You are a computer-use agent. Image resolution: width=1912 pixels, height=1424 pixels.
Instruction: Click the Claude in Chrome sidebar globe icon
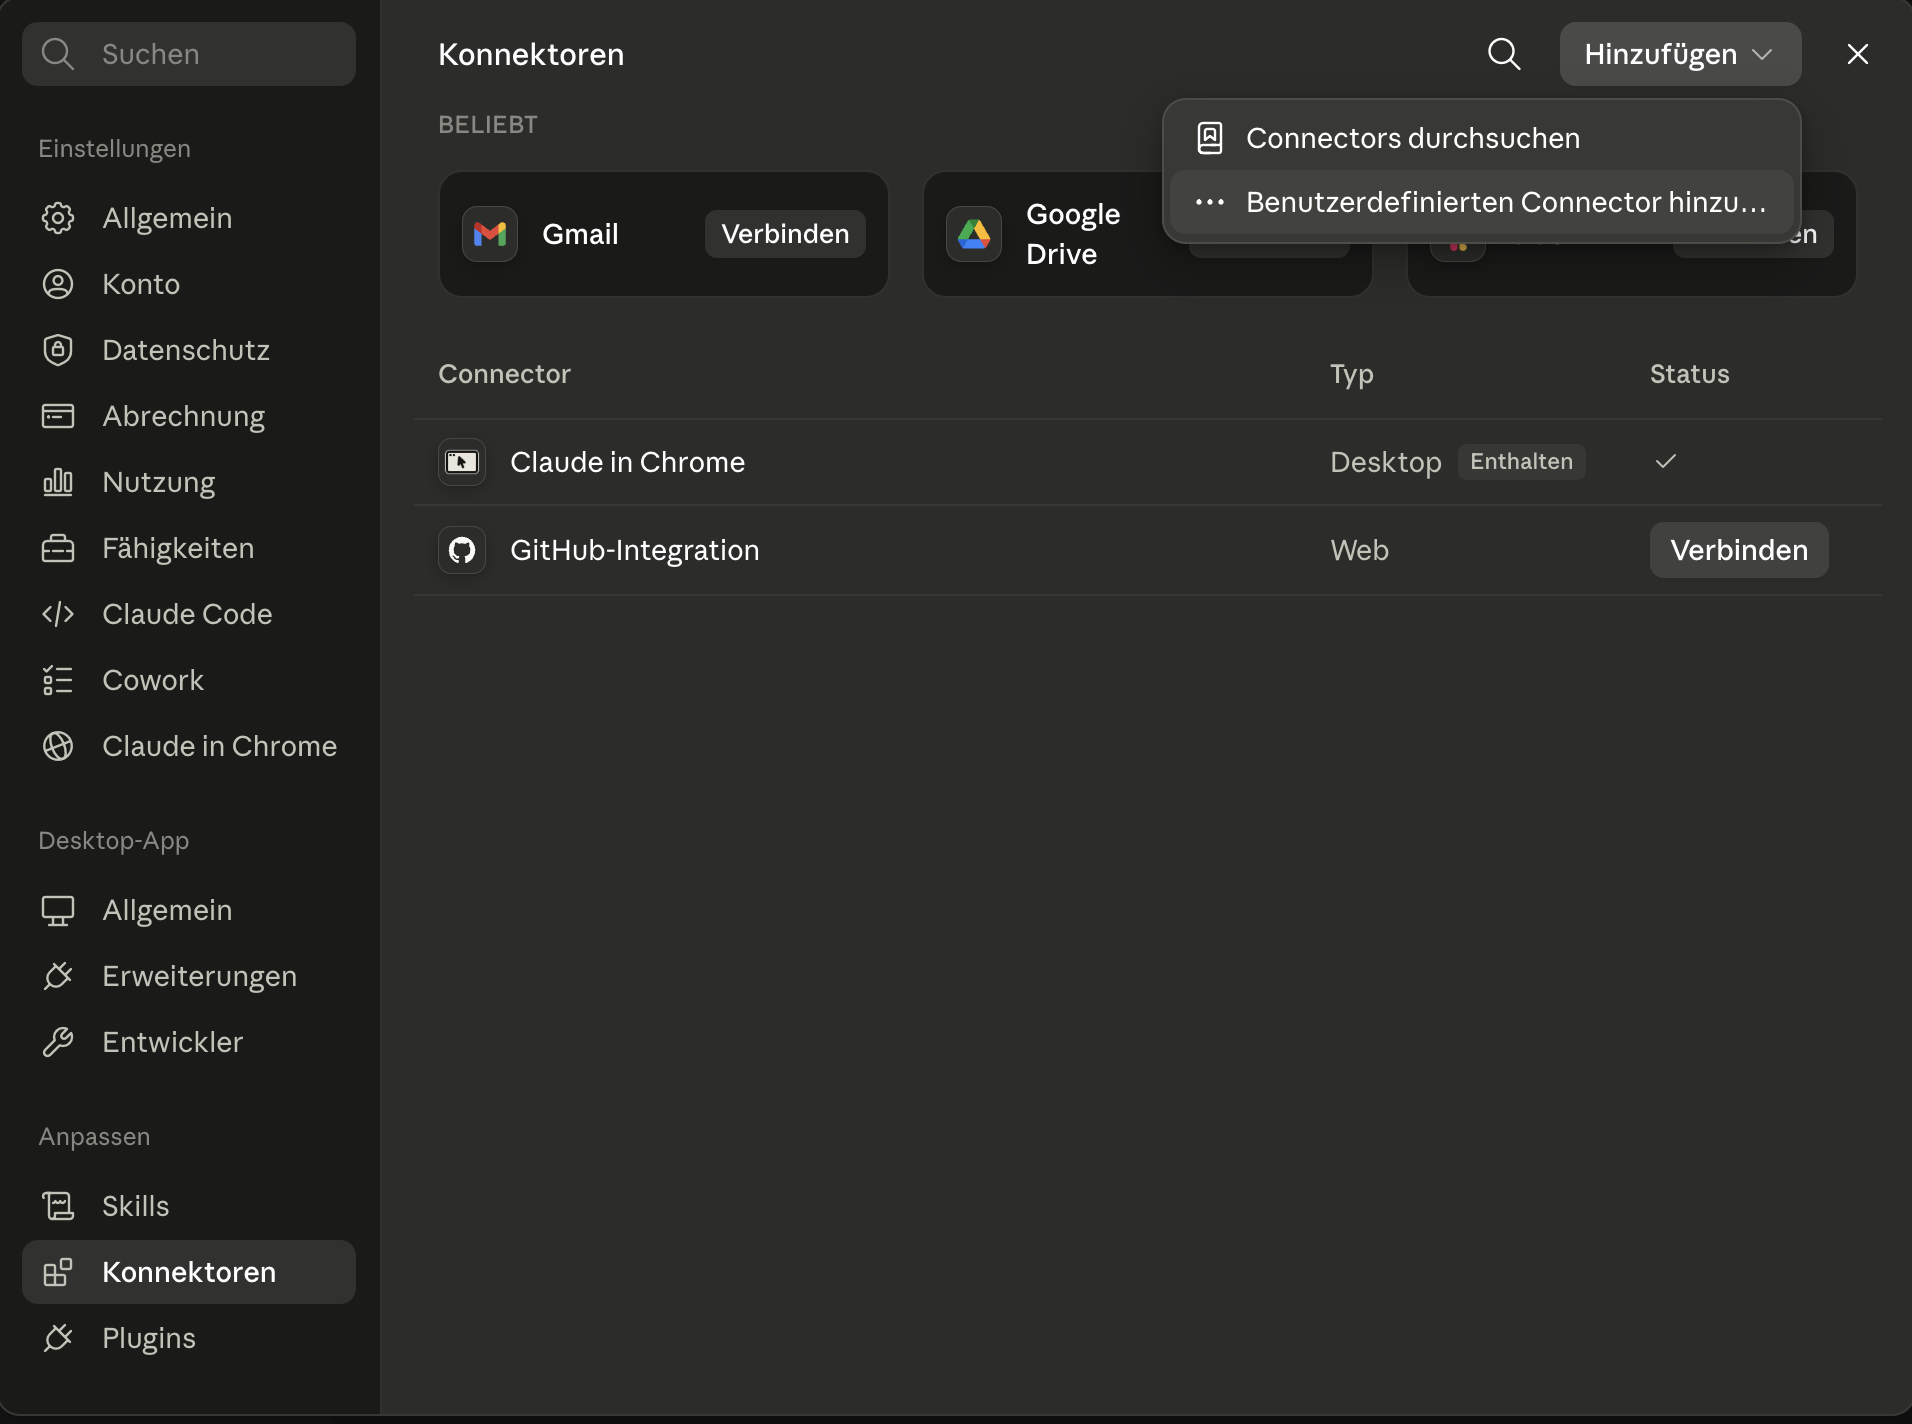(x=58, y=746)
